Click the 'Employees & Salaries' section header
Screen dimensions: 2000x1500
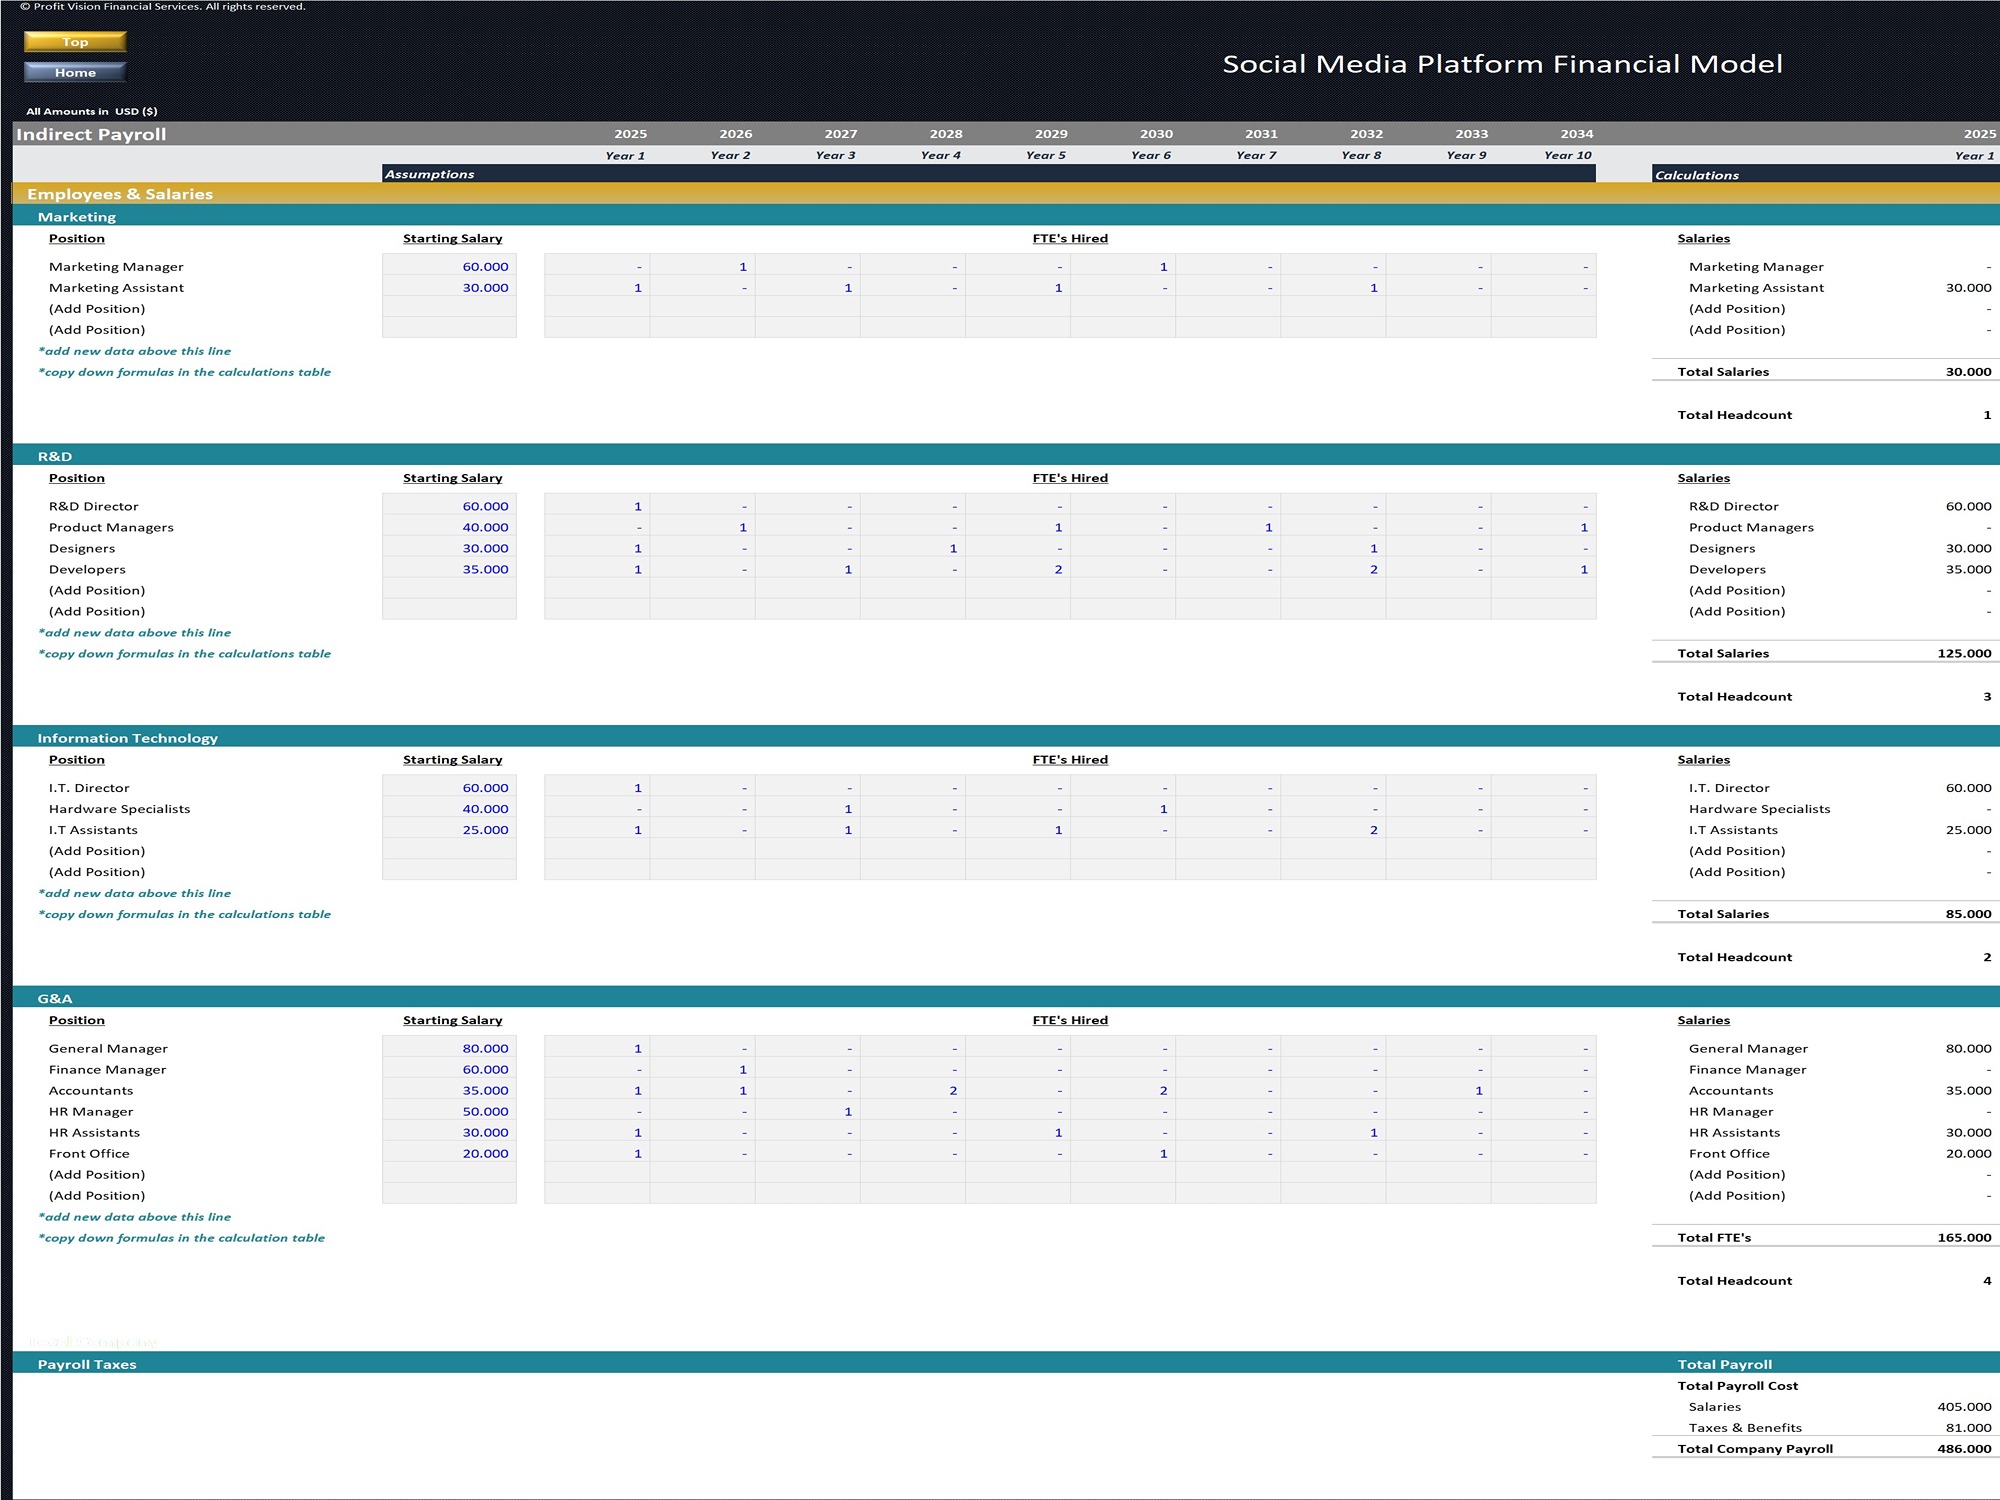[120, 194]
